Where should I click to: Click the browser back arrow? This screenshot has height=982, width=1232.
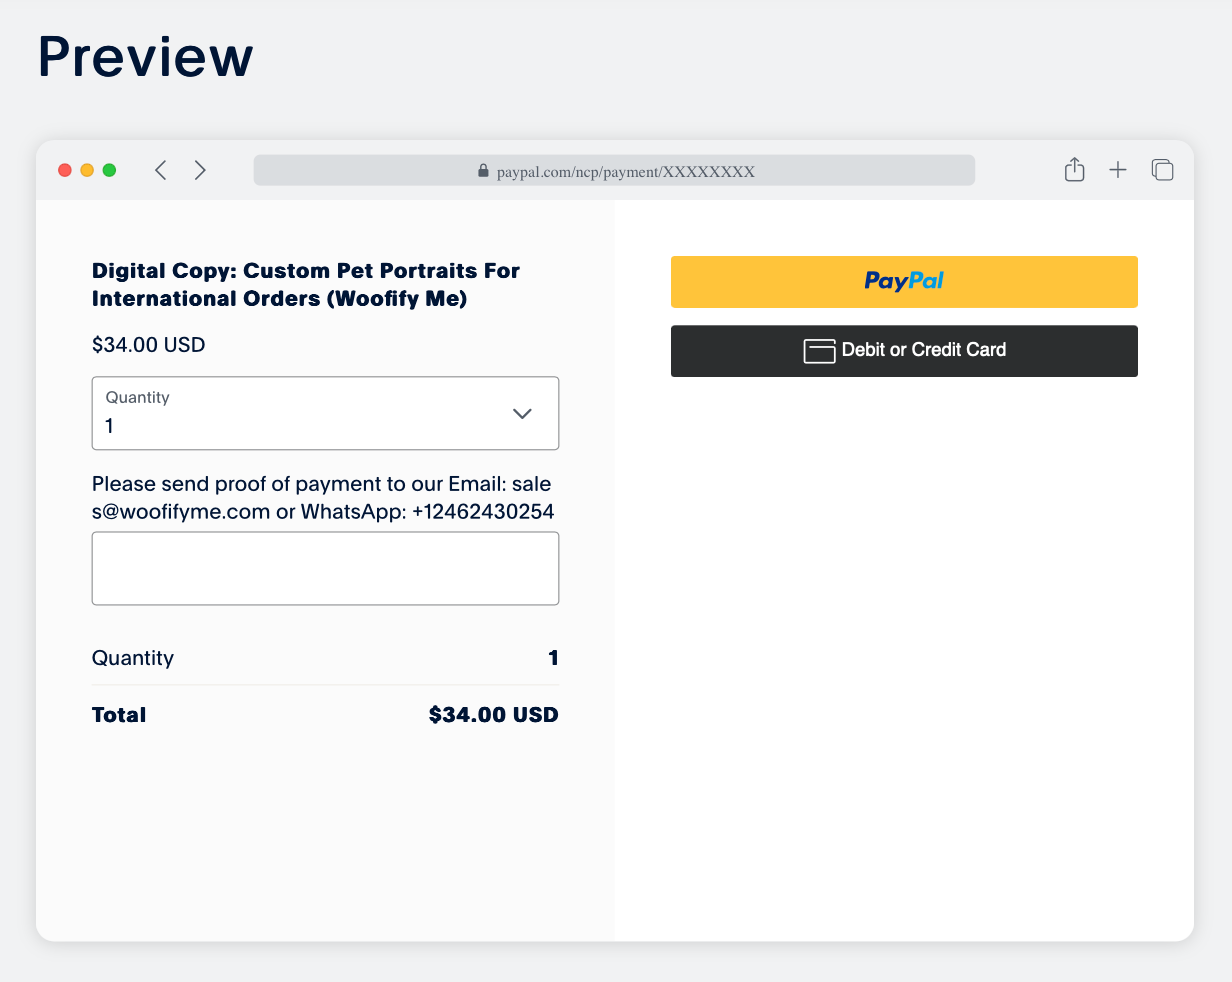click(x=160, y=170)
